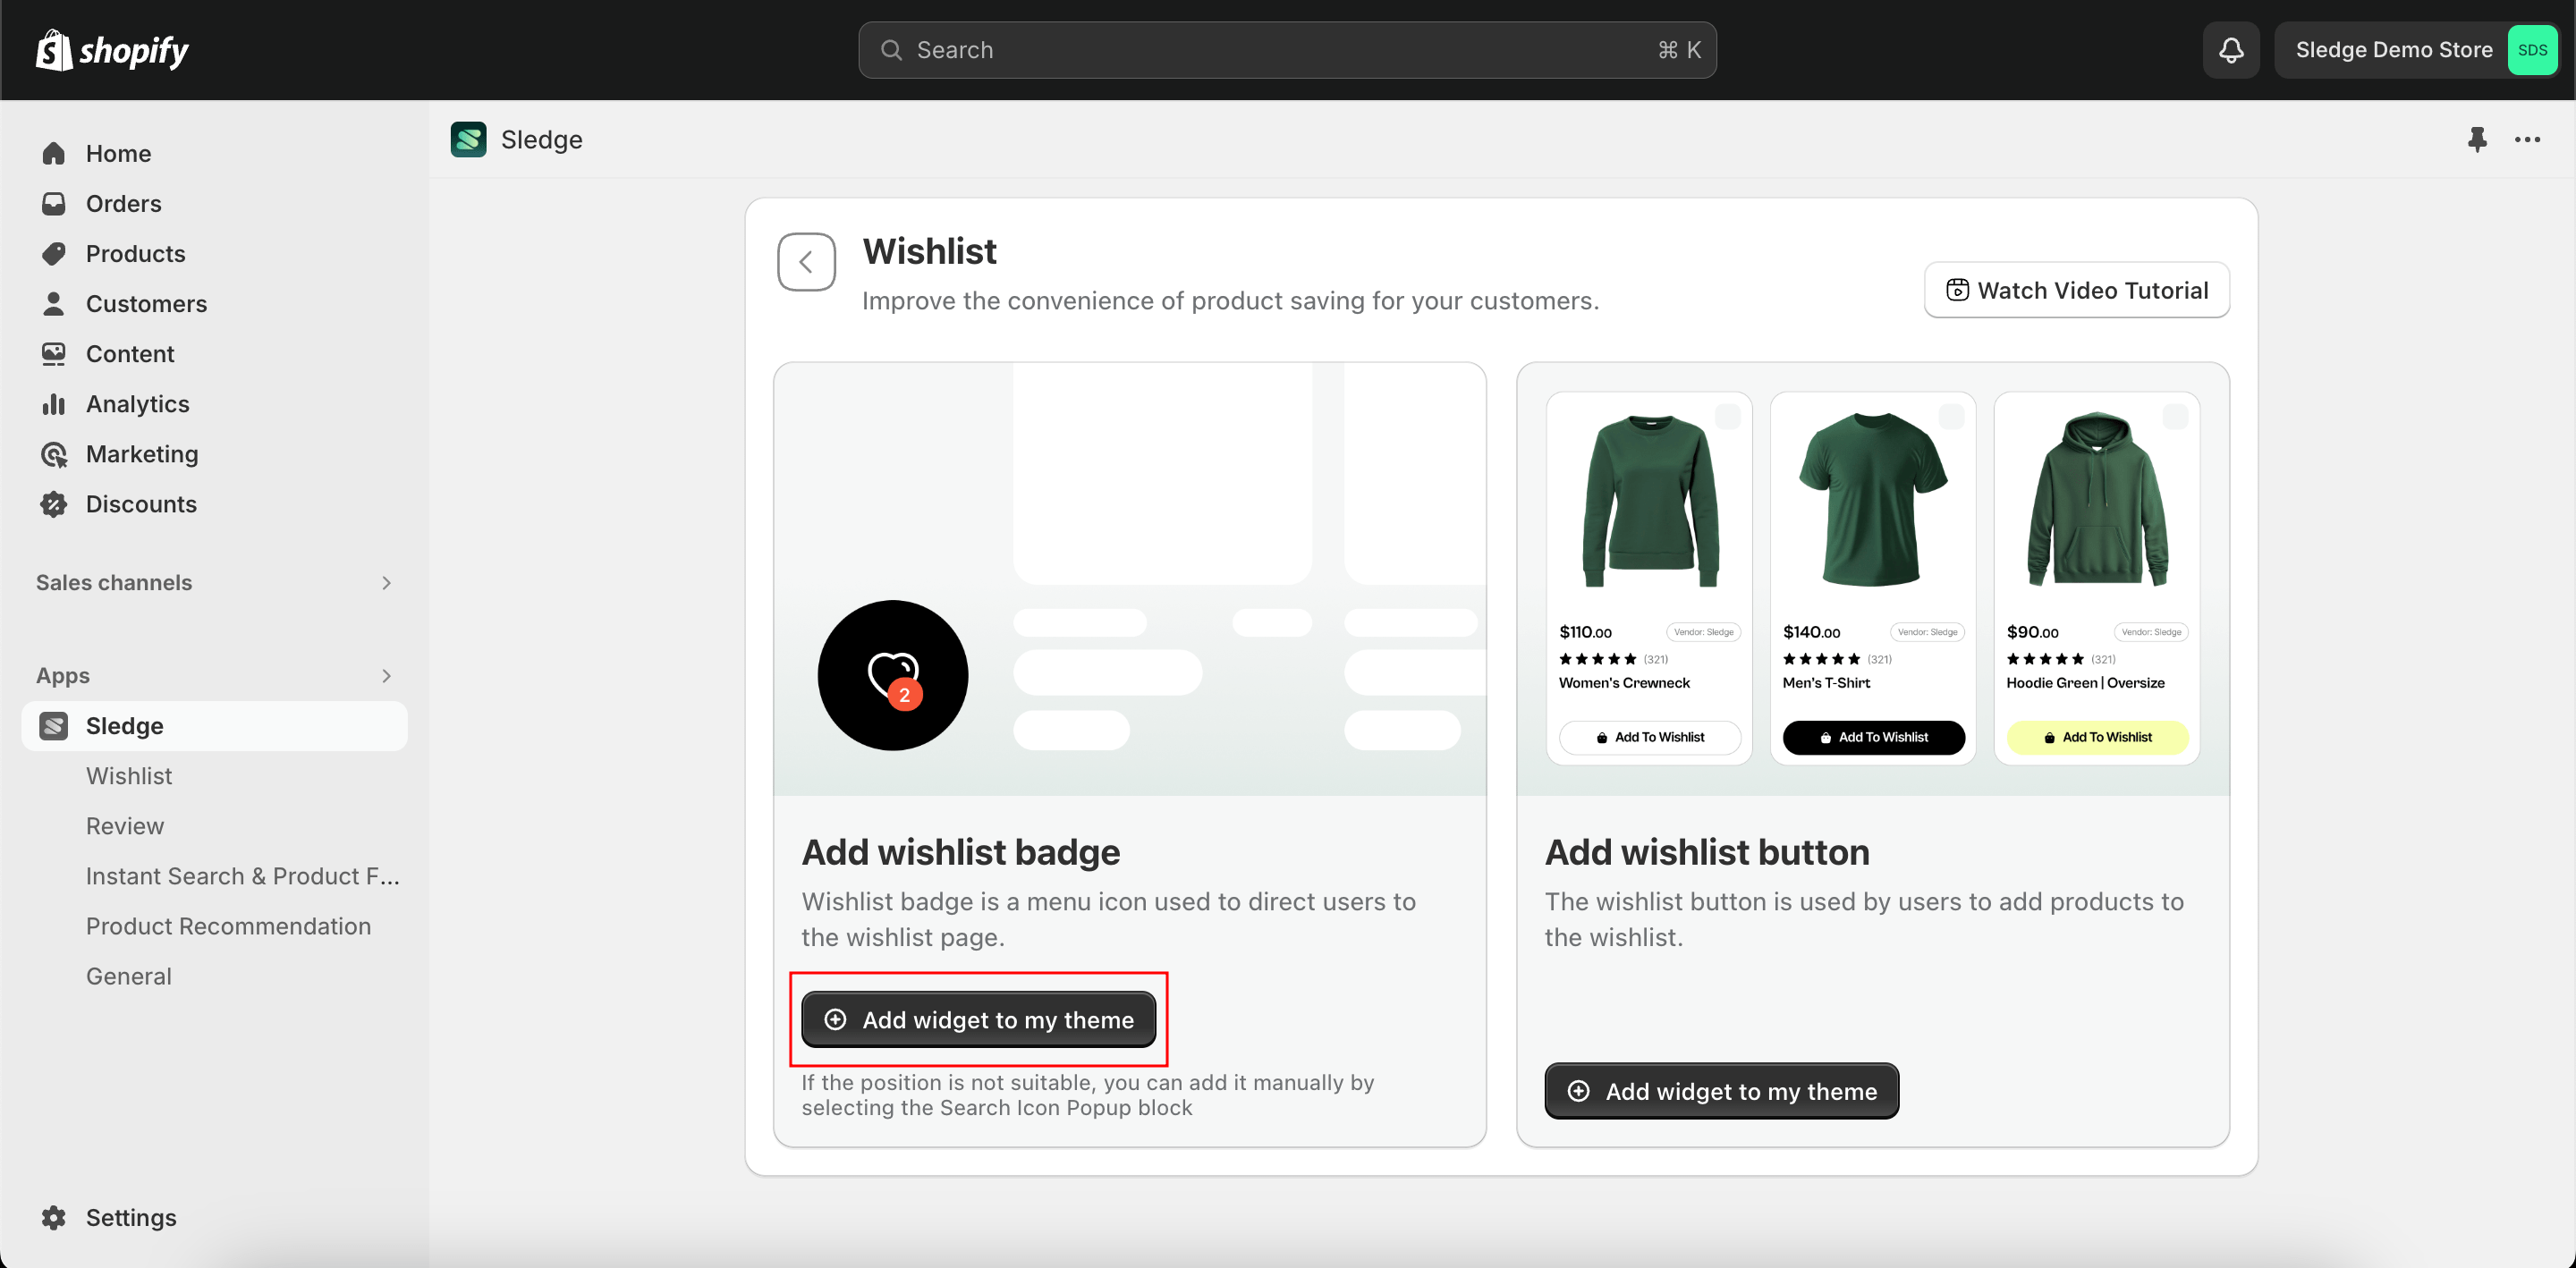Screen dimensions: 2576x1268
Task: Go to the Review submenu item
Action: (125, 826)
